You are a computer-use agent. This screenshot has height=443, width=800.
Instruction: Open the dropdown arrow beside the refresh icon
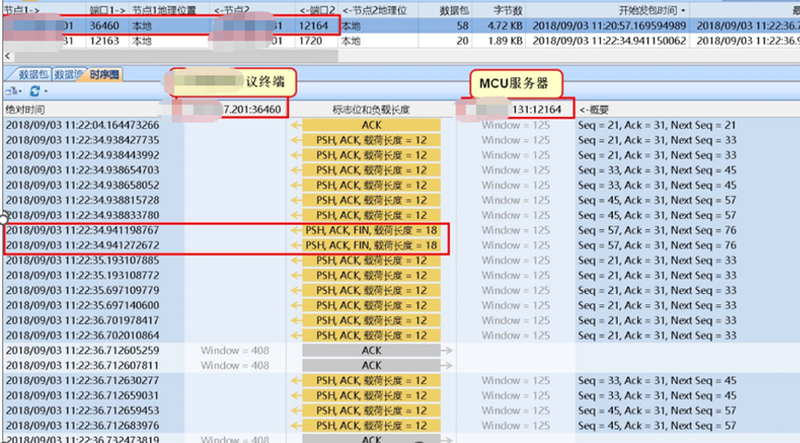point(46,91)
